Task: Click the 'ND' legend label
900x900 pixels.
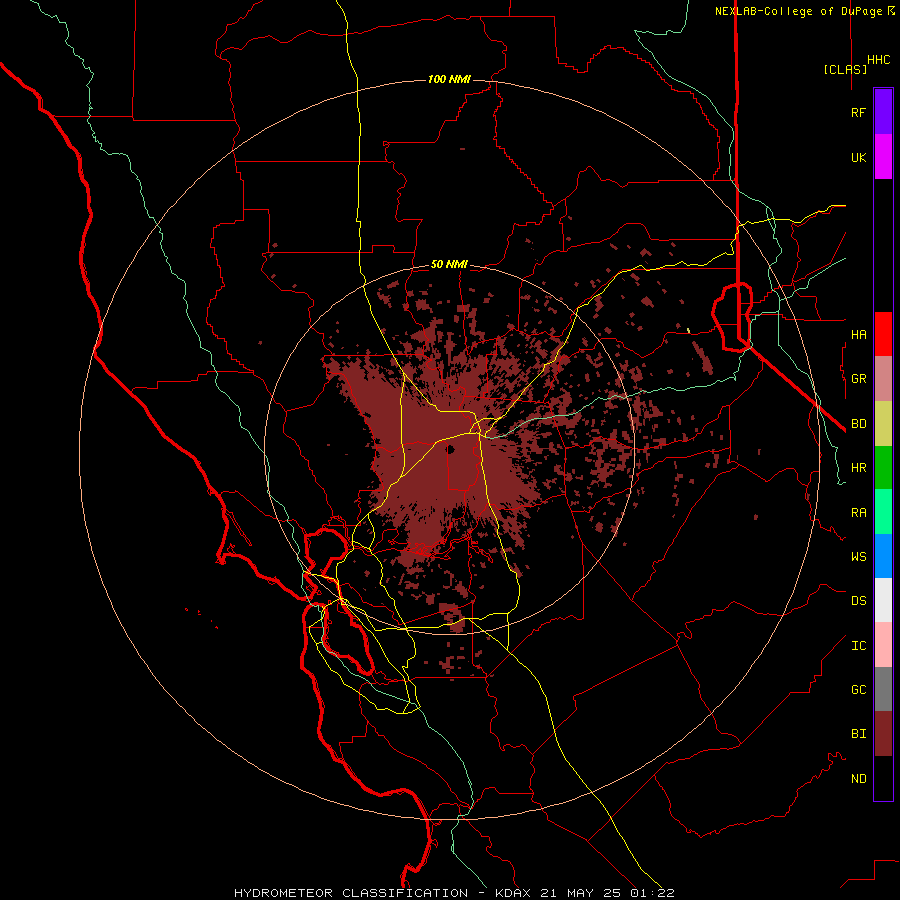Action: click(858, 779)
